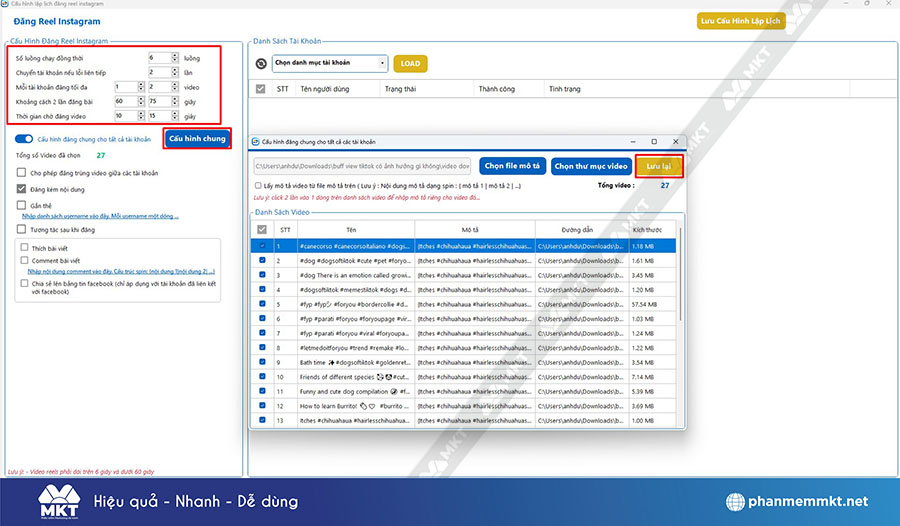The width and height of the screenshot is (900, 526).
Task: Sort by the Mô tả column header
Action: coord(475,230)
